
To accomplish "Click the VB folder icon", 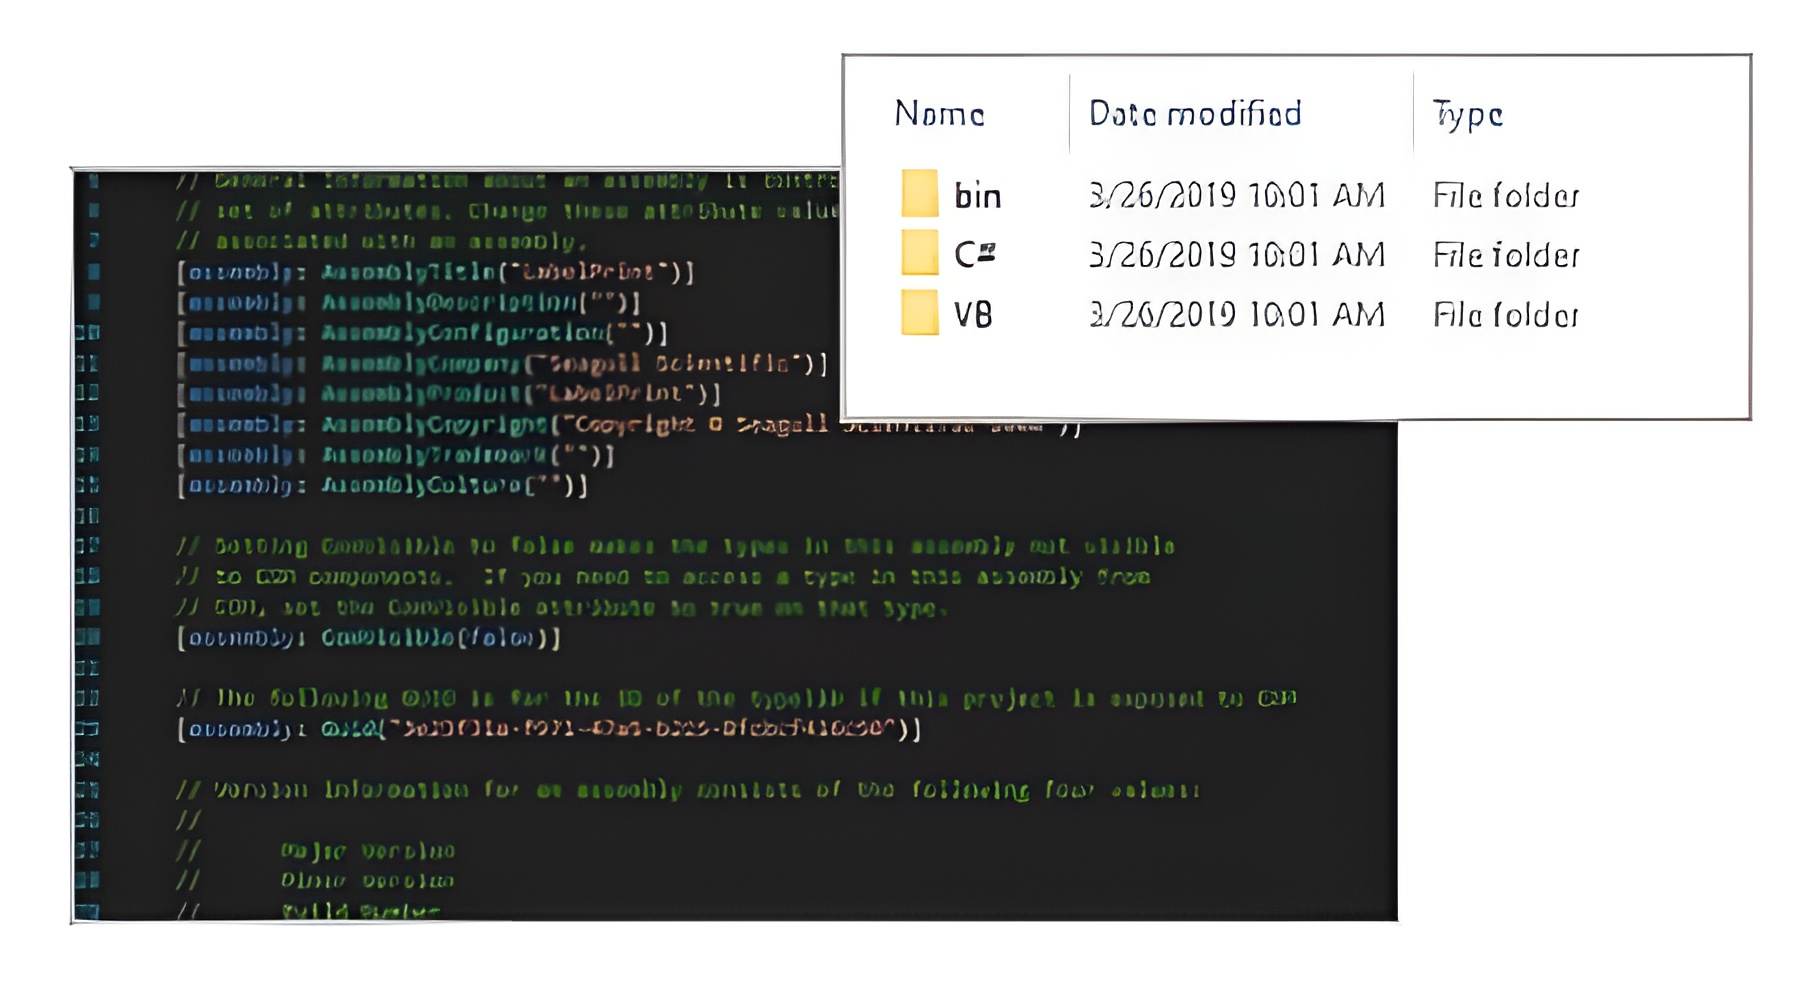I will (x=919, y=314).
